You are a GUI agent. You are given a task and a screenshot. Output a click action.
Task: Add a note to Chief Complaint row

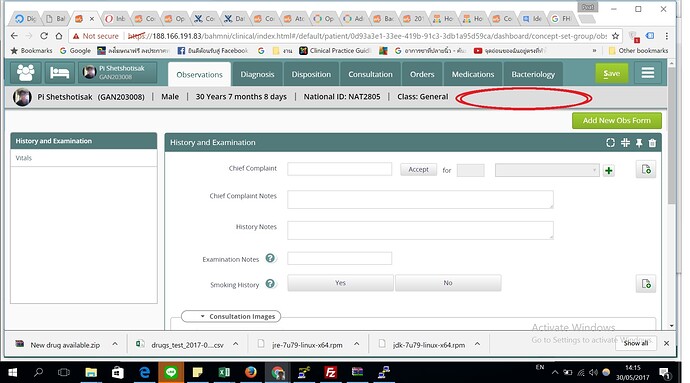(646, 169)
